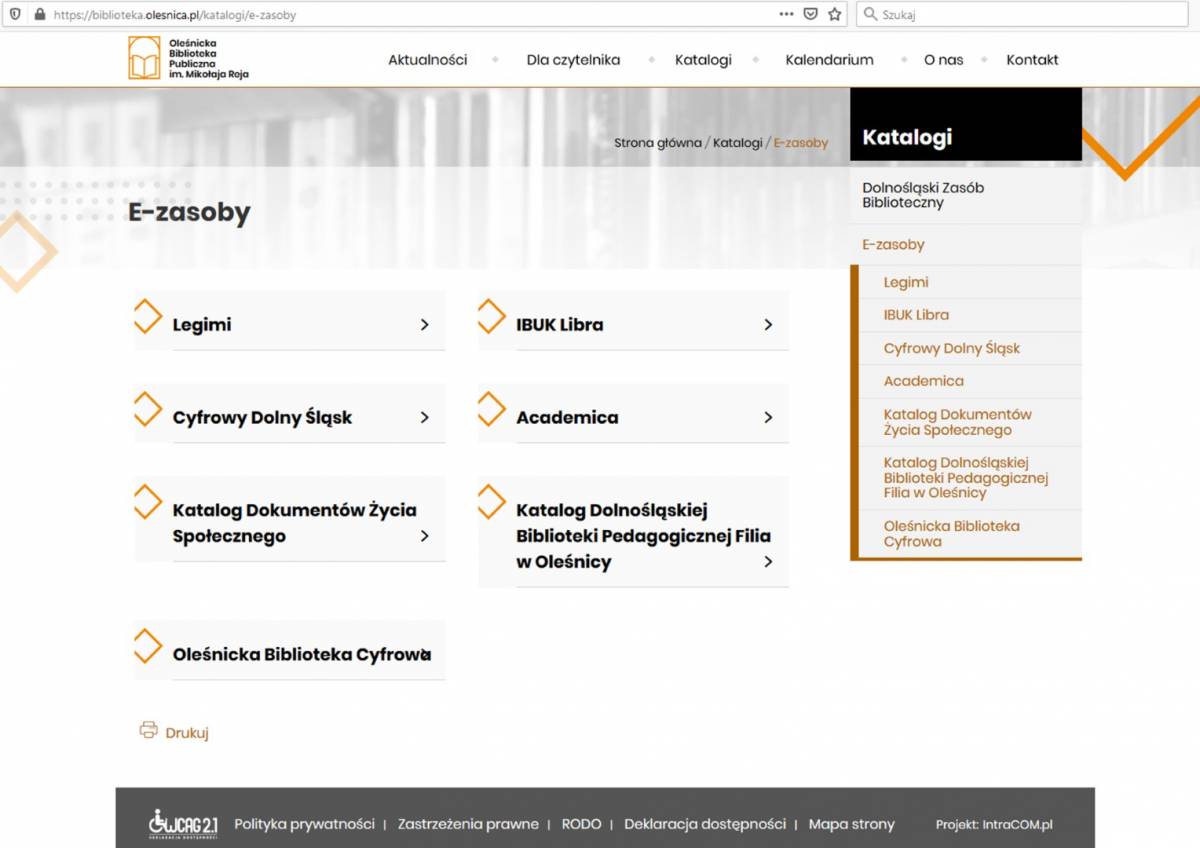Screen dimensions: 1200x848
Task: Bookmark this page with the star icon
Action: pos(835,15)
